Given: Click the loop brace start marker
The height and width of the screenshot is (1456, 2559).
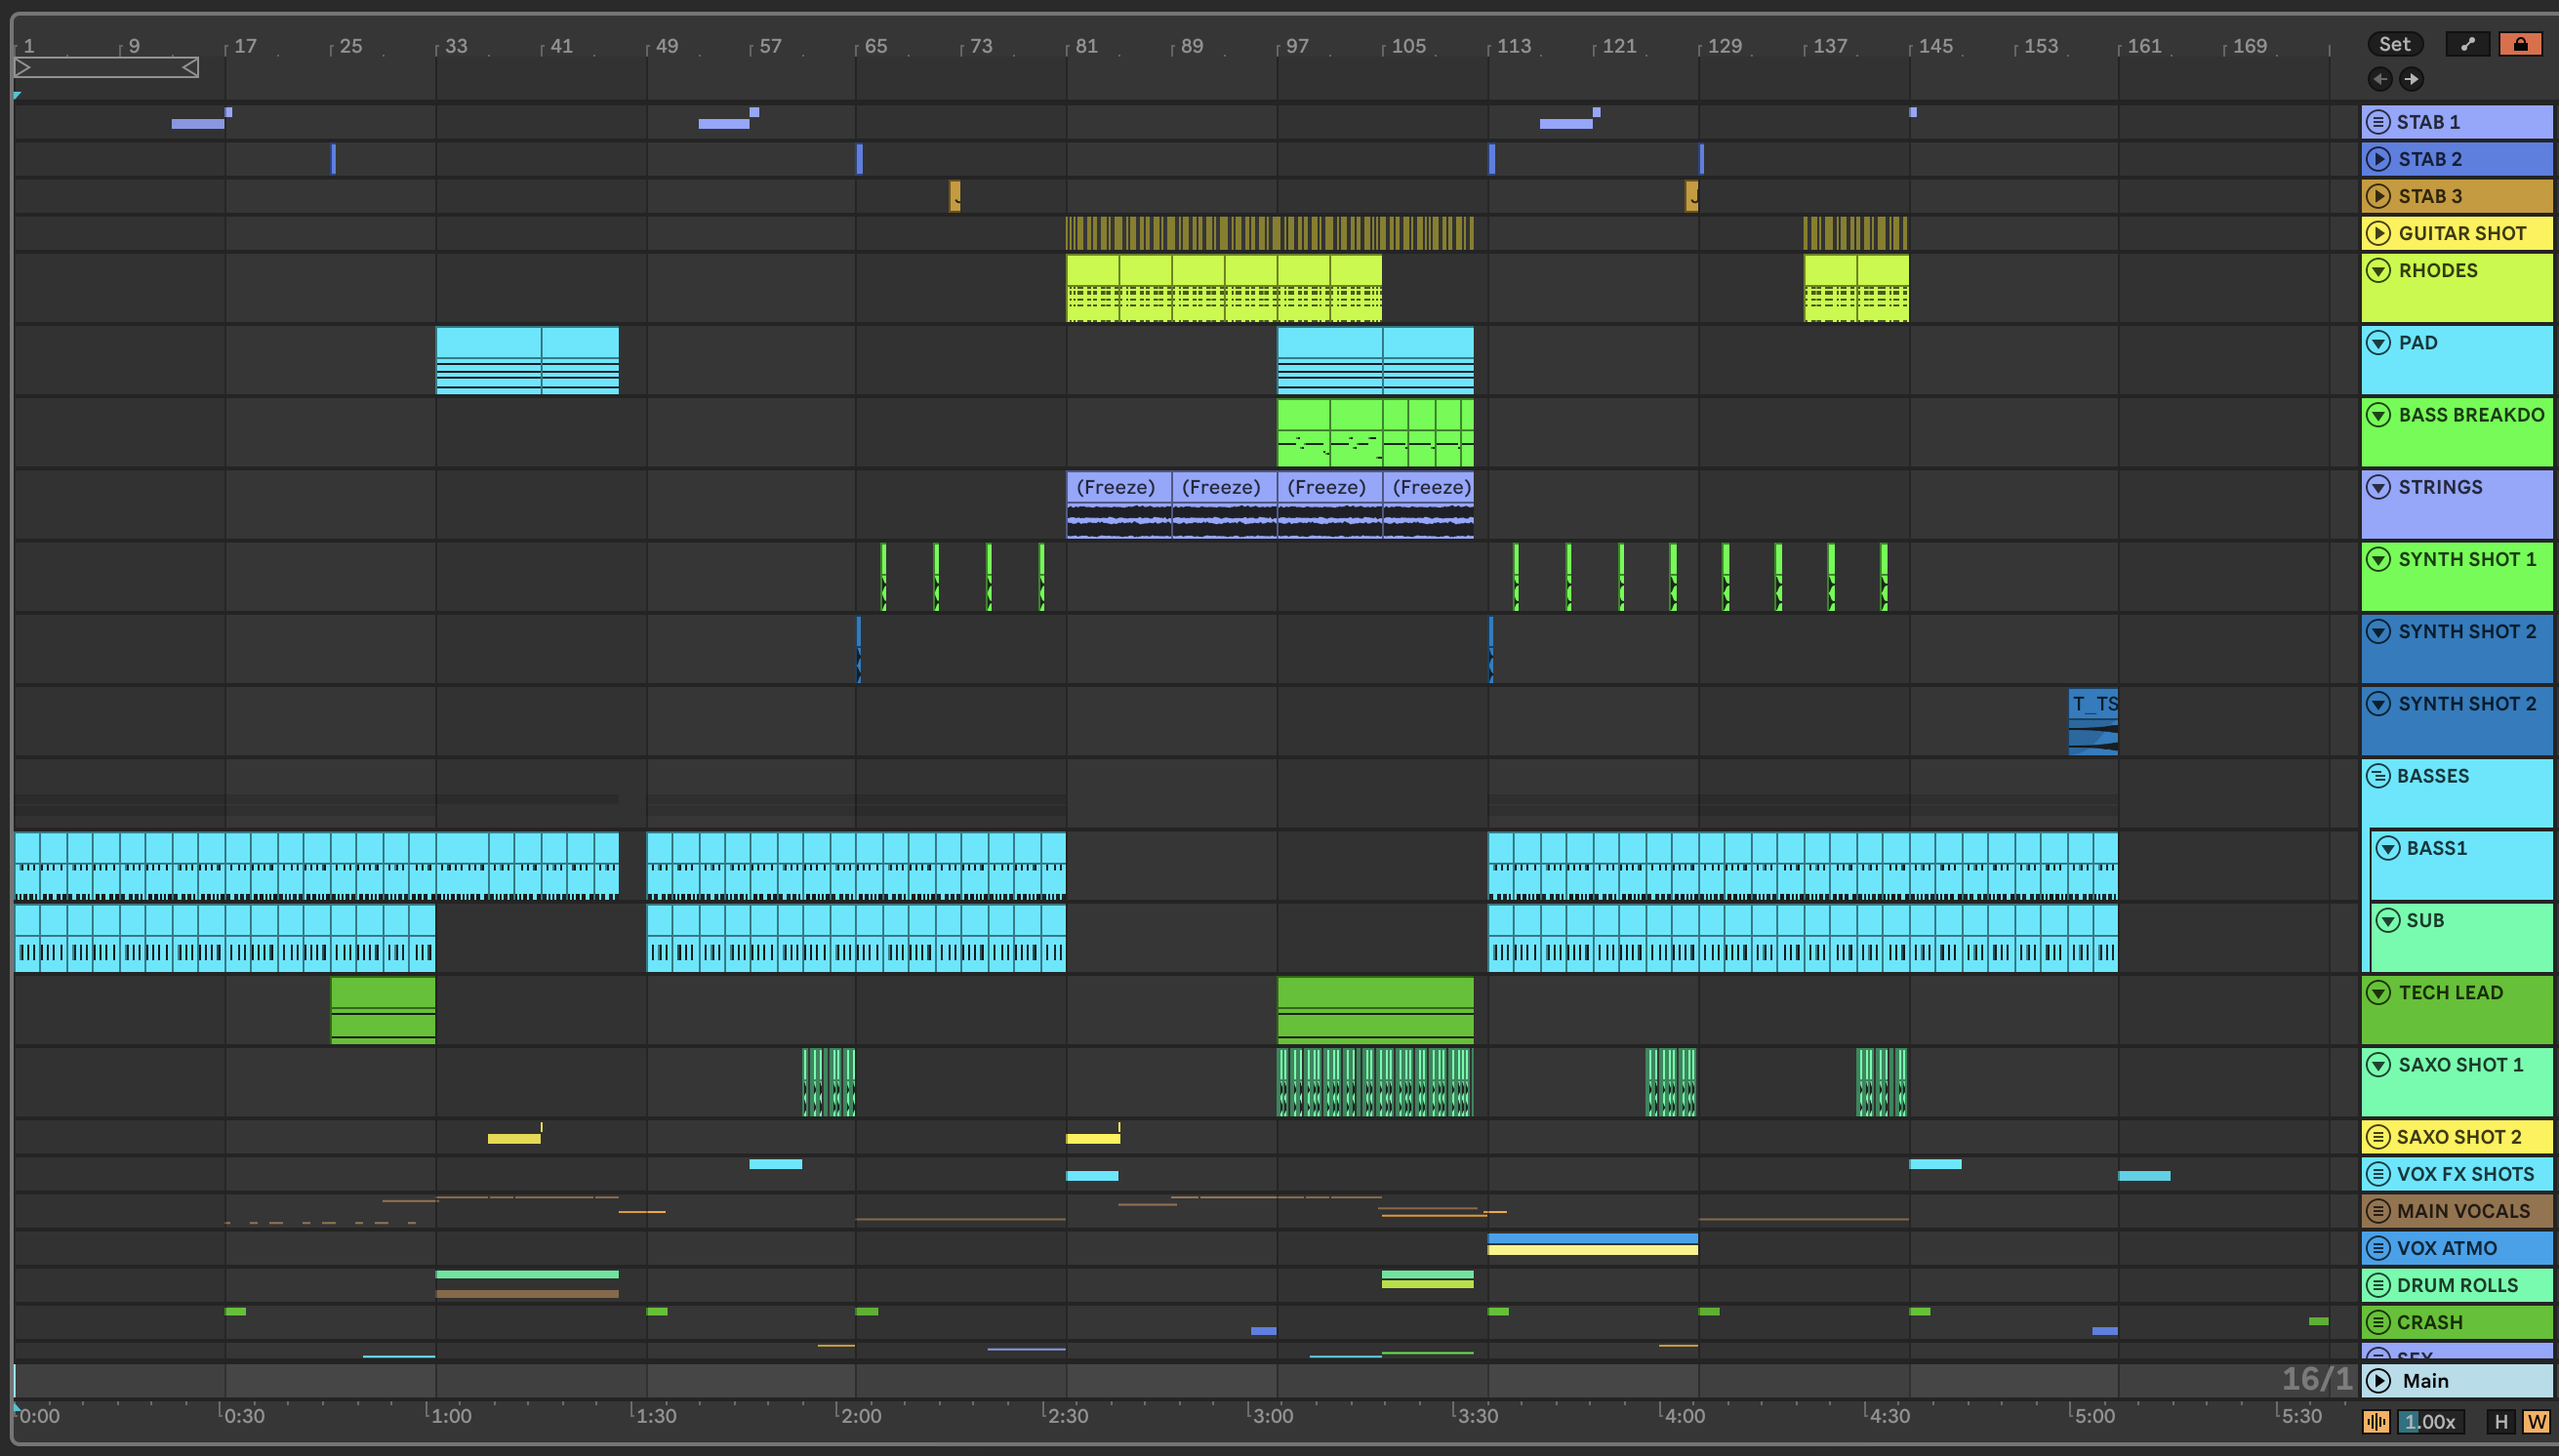Looking at the screenshot, I should tap(23, 67).
